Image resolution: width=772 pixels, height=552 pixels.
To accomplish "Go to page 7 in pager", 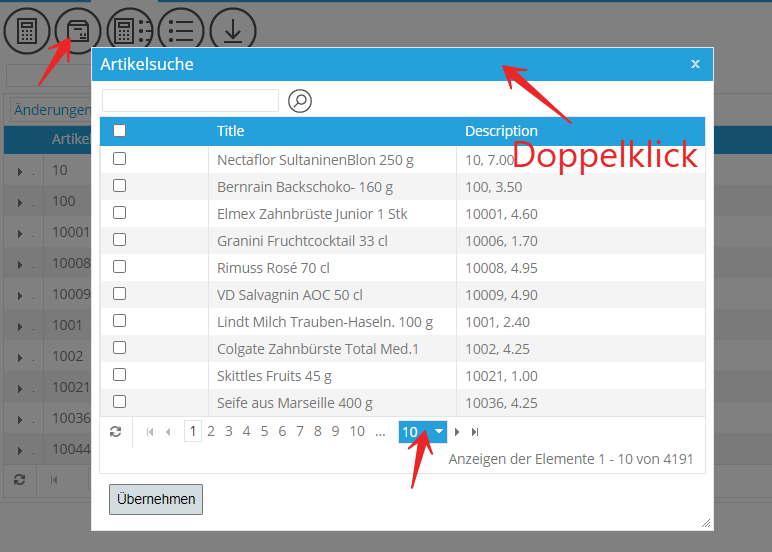I will tap(300, 432).
